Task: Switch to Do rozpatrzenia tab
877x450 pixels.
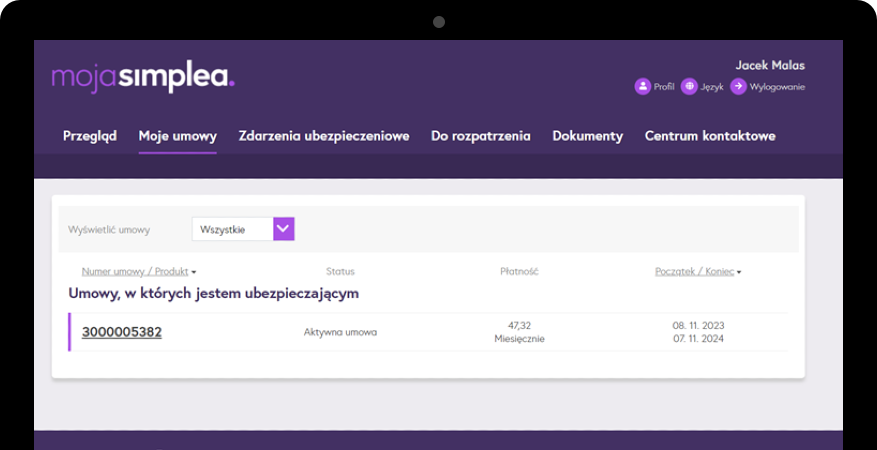Action: pyautogui.click(x=481, y=136)
